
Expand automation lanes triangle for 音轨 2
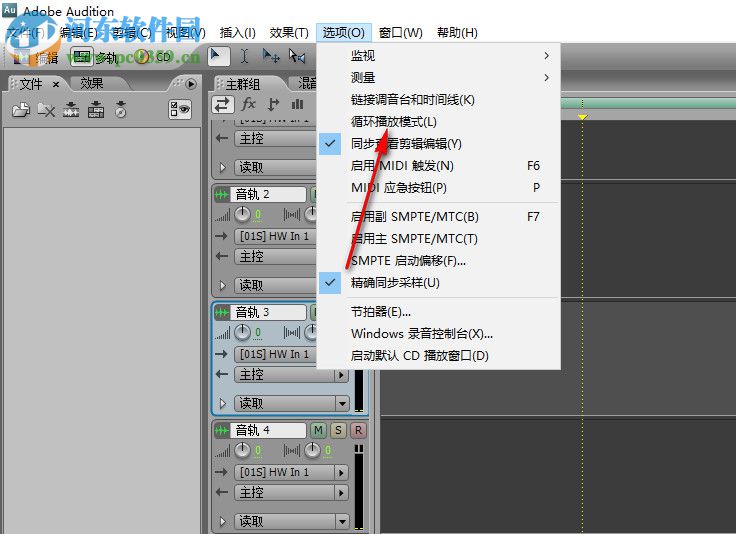tap(222, 285)
